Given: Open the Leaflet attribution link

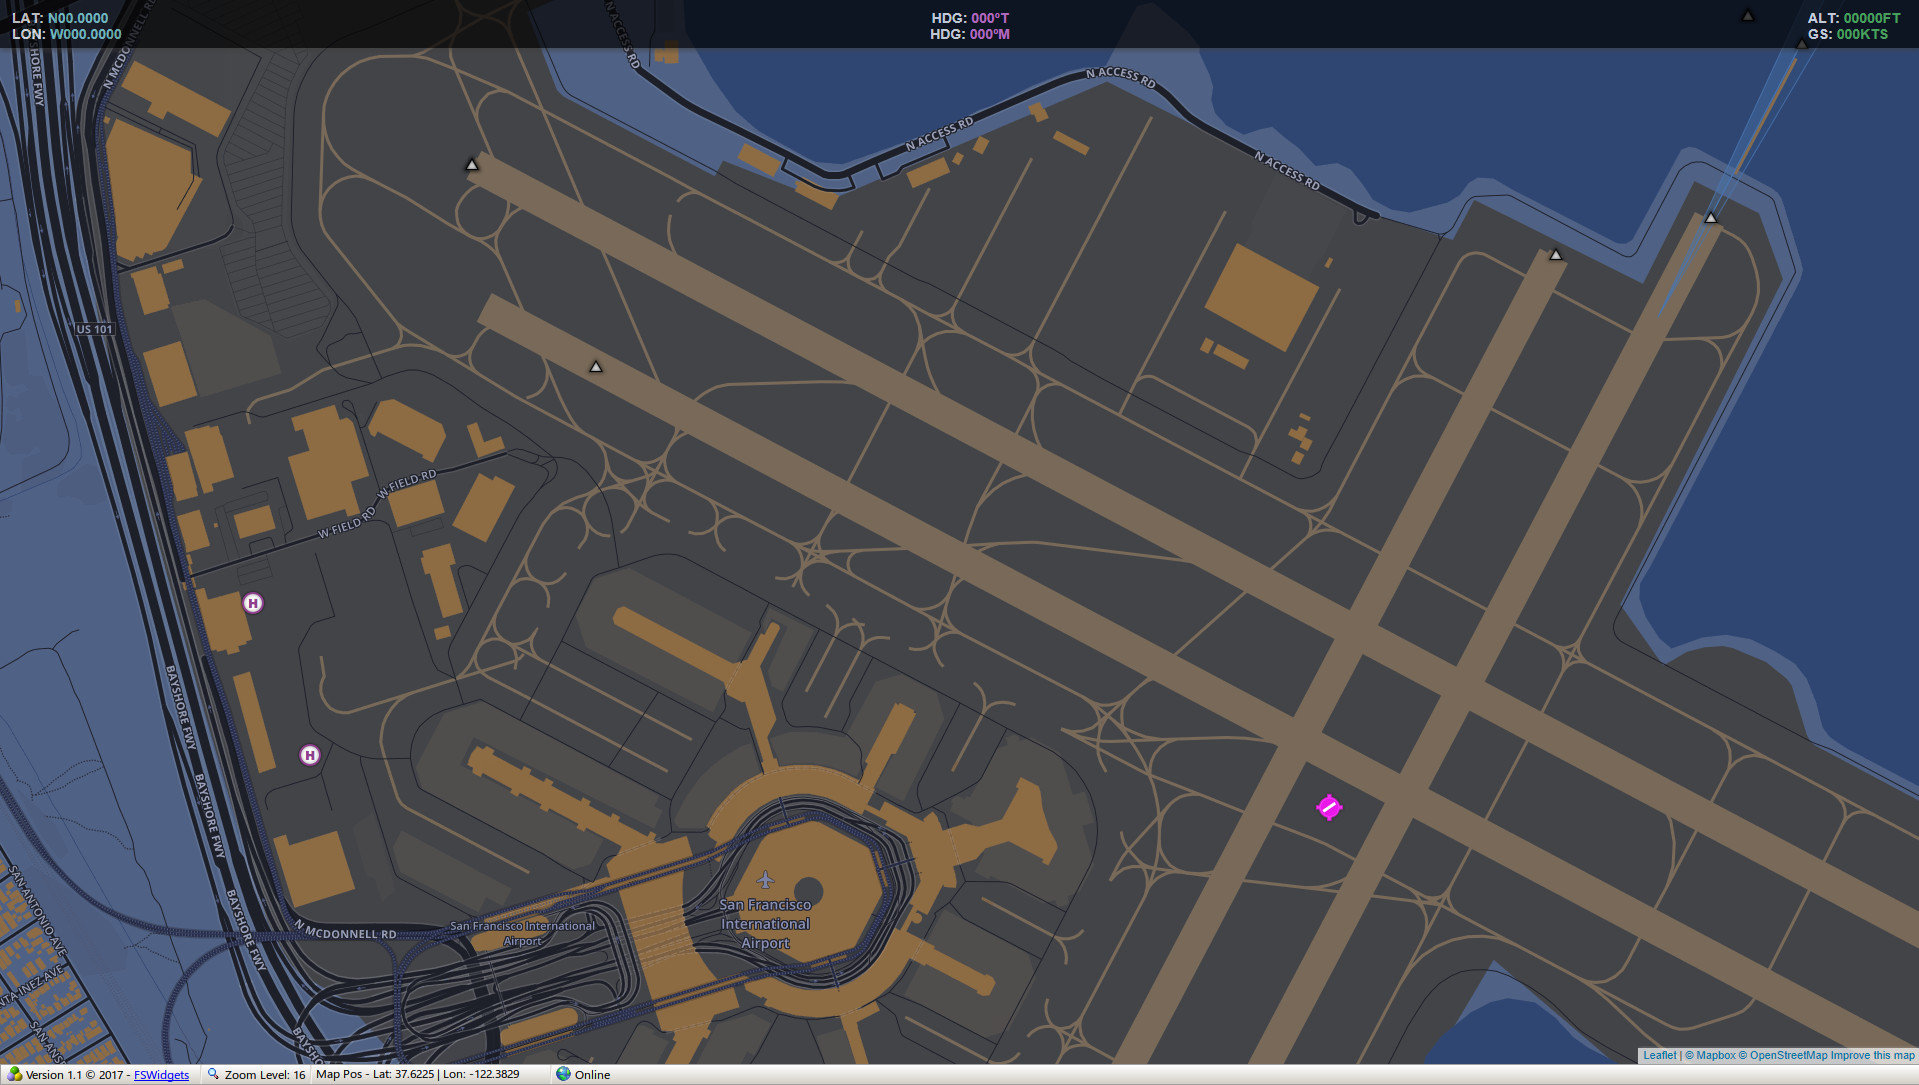Looking at the screenshot, I should [1659, 1055].
